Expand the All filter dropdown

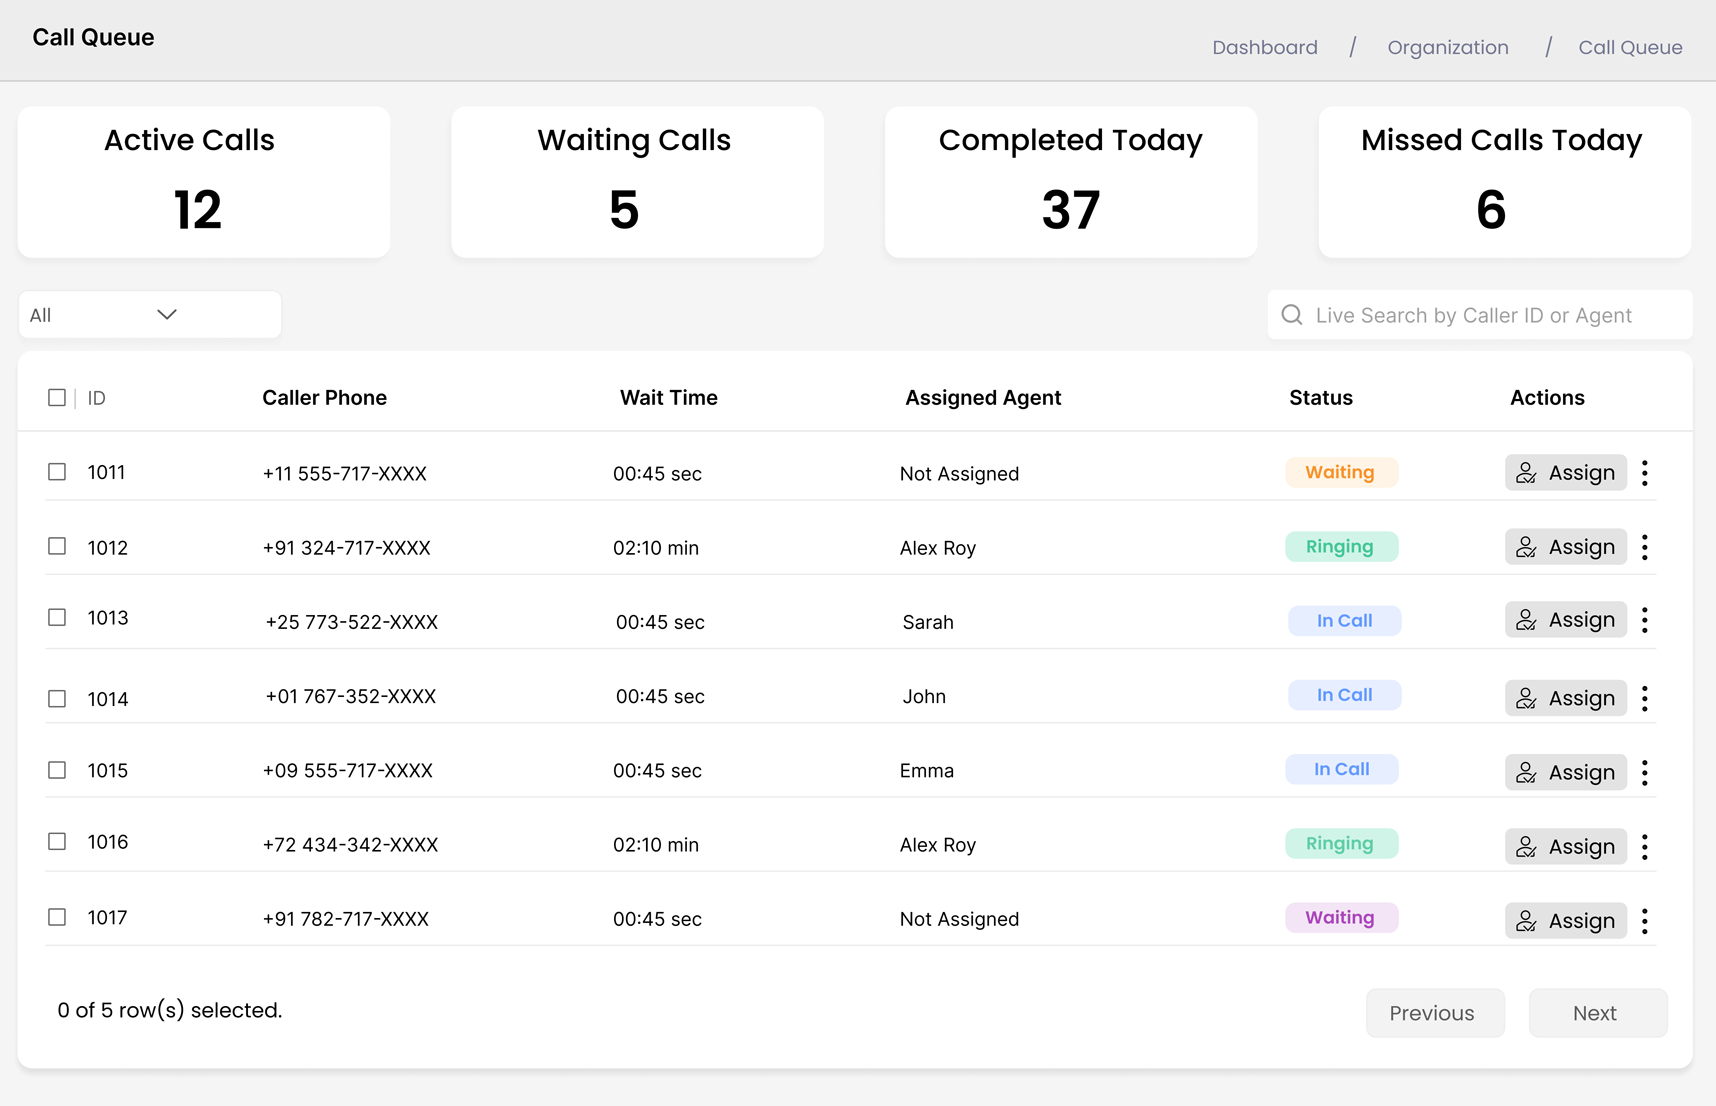149,315
